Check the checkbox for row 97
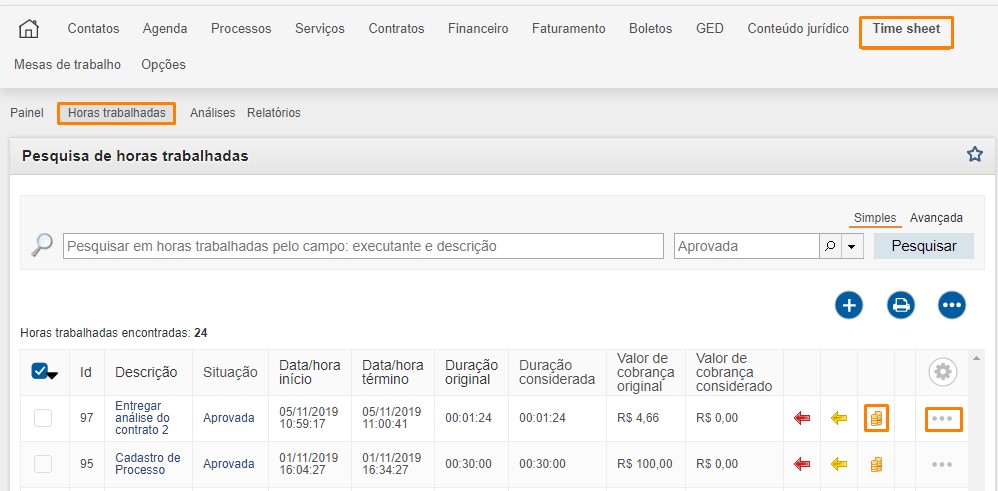The width and height of the screenshot is (998, 491). point(43,418)
